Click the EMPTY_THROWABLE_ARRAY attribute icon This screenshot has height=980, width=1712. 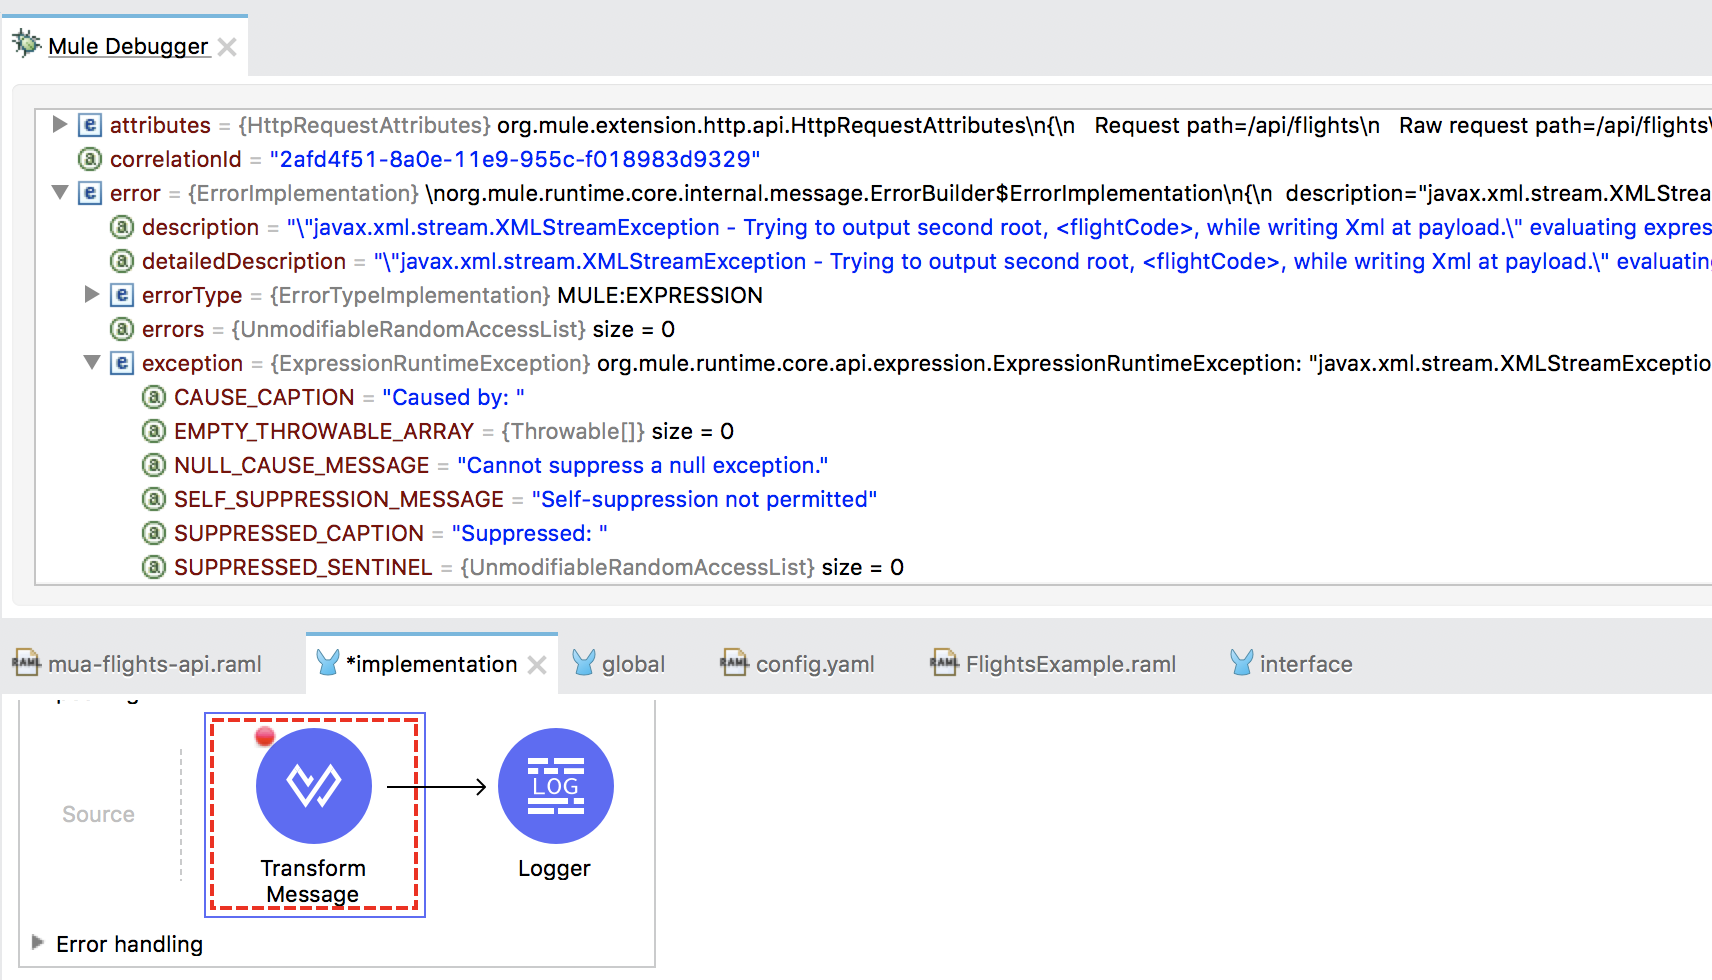pyautogui.click(x=154, y=431)
